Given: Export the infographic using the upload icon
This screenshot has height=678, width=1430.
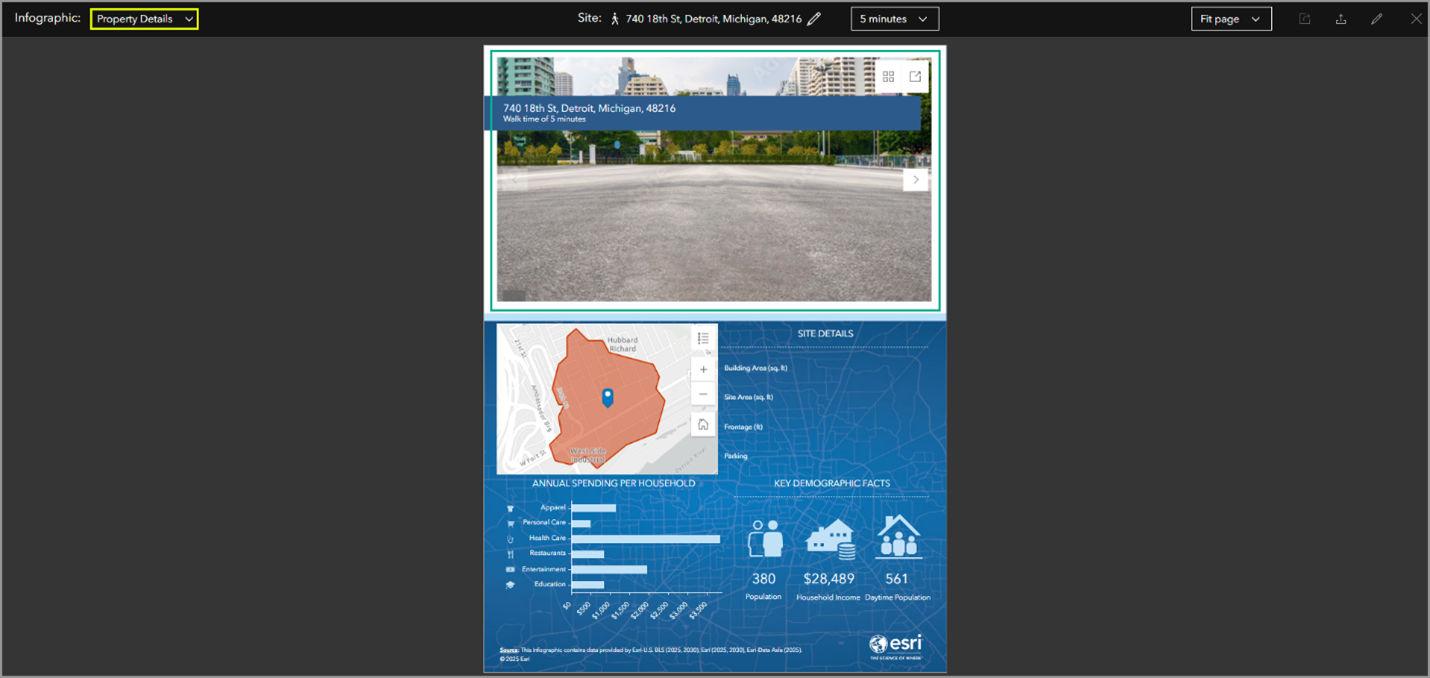Looking at the screenshot, I should click(x=1340, y=18).
